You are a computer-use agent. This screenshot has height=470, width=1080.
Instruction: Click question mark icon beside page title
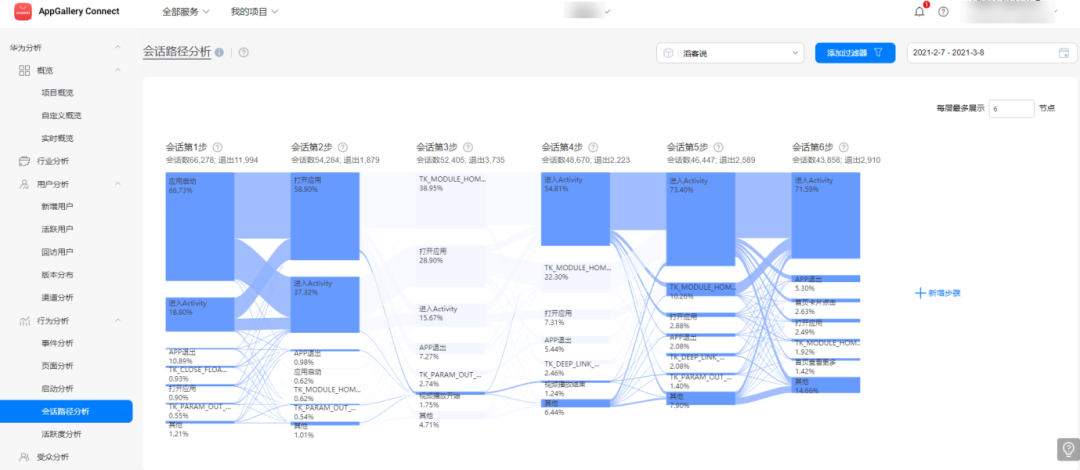pyautogui.click(x=244, y=52)
